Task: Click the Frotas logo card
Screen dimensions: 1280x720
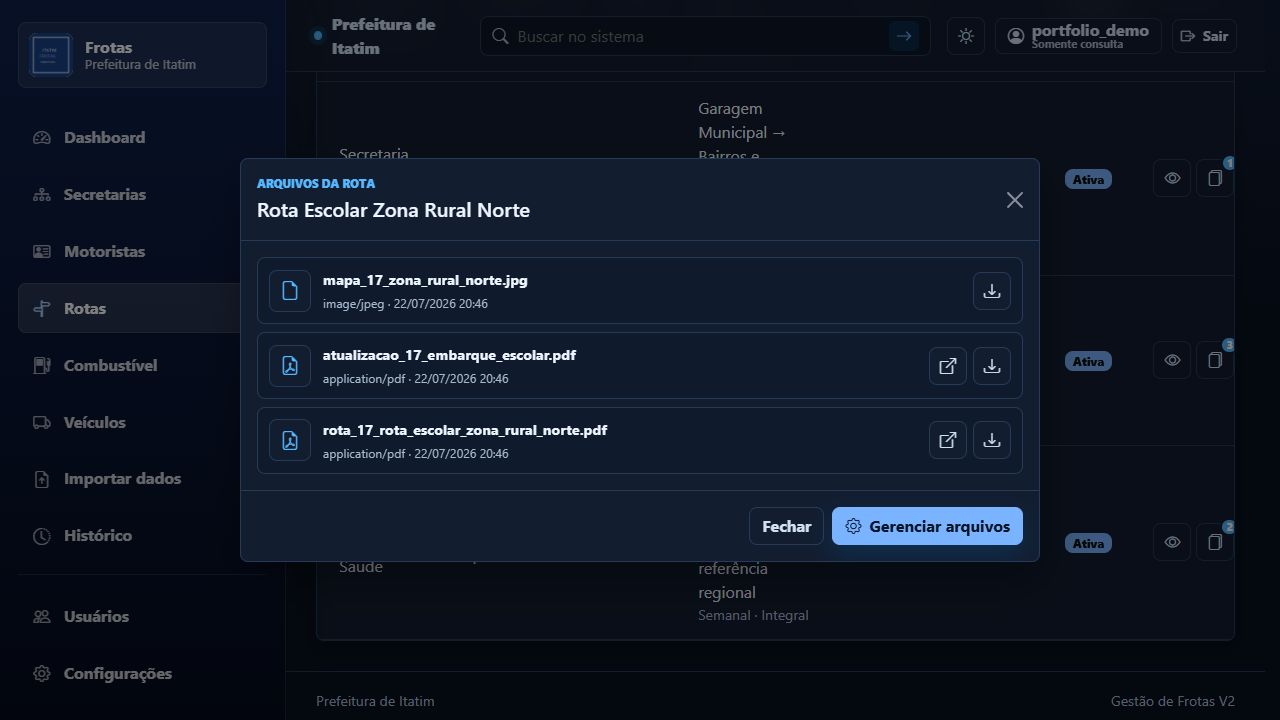Action: click(142, 55)
